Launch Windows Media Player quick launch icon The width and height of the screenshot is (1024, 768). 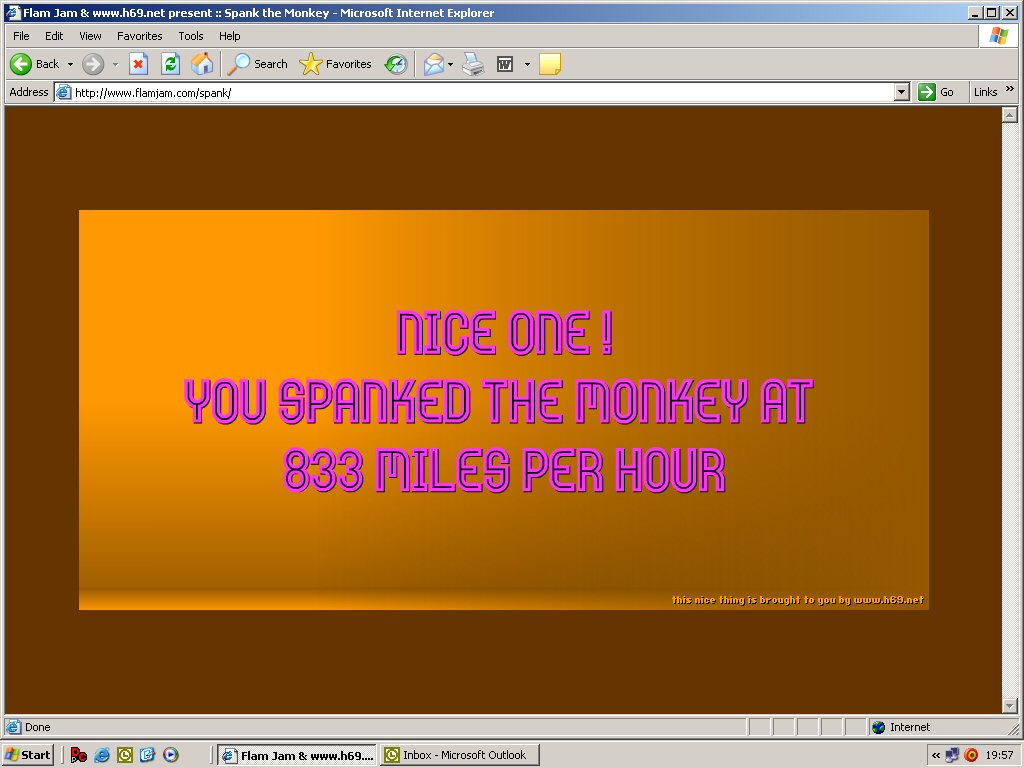click(170, 755)
